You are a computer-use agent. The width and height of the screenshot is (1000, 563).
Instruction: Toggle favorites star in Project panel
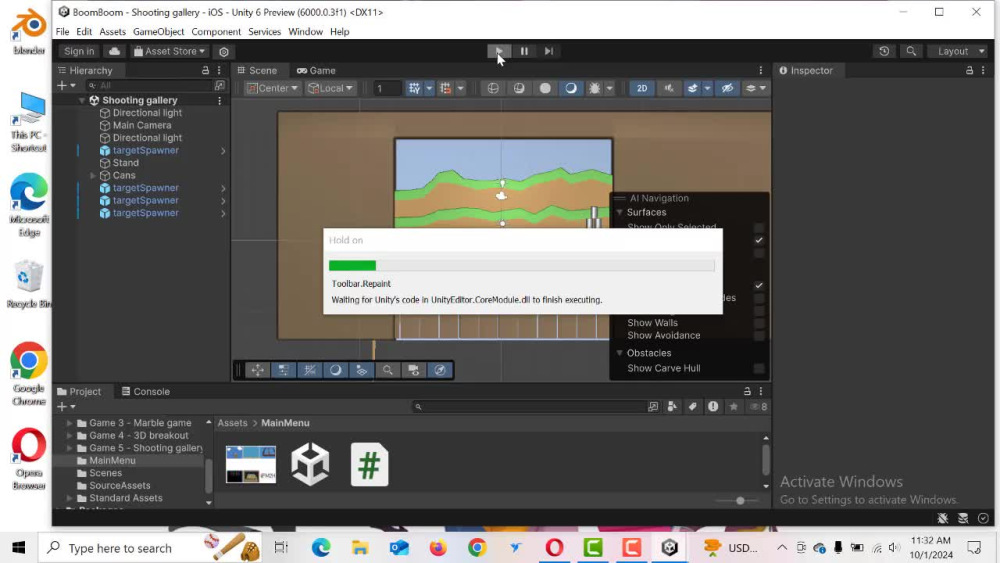pos(733,407)
